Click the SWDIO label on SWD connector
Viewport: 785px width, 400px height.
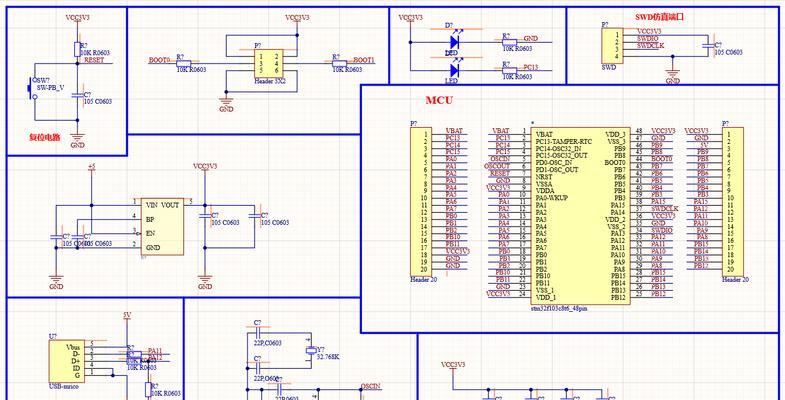[x=647, y=38]
